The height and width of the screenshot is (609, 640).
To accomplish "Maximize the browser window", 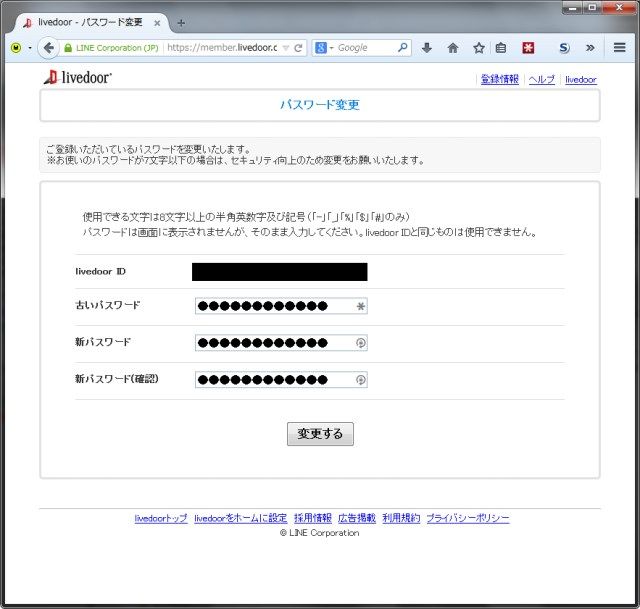I will tap(592, 8).
